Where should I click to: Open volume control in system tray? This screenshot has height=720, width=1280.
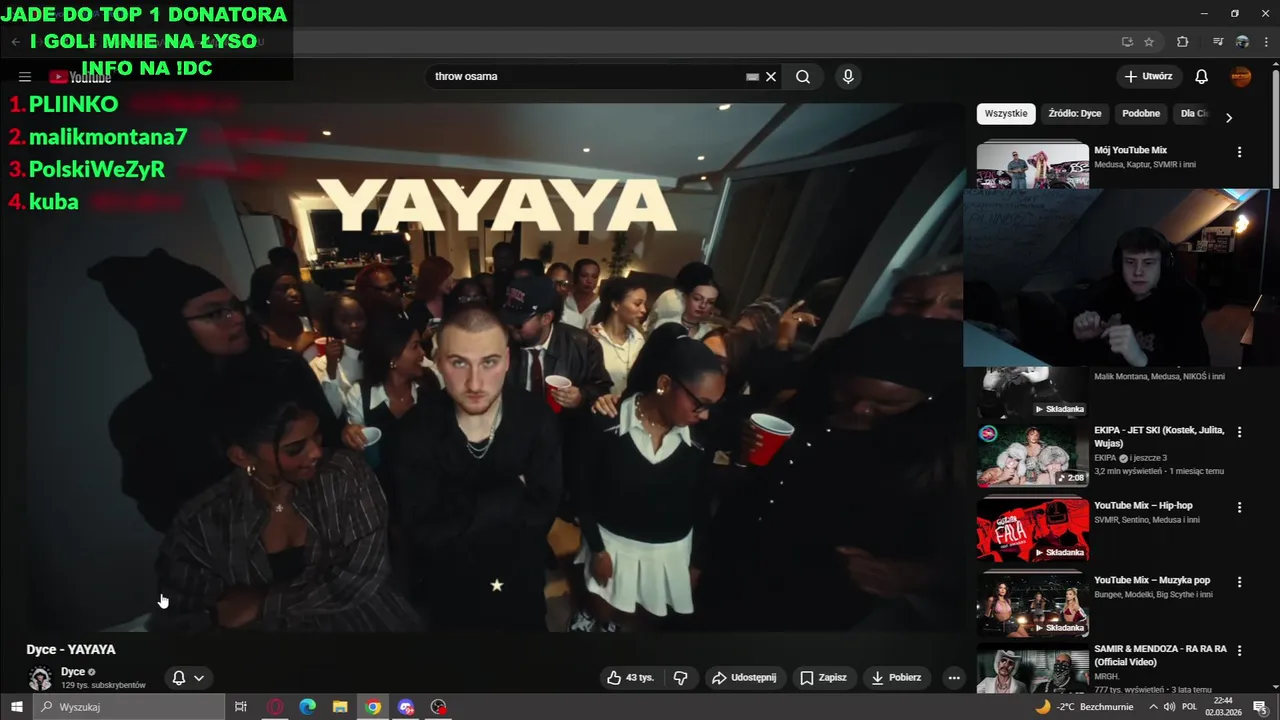point(1169,707)
